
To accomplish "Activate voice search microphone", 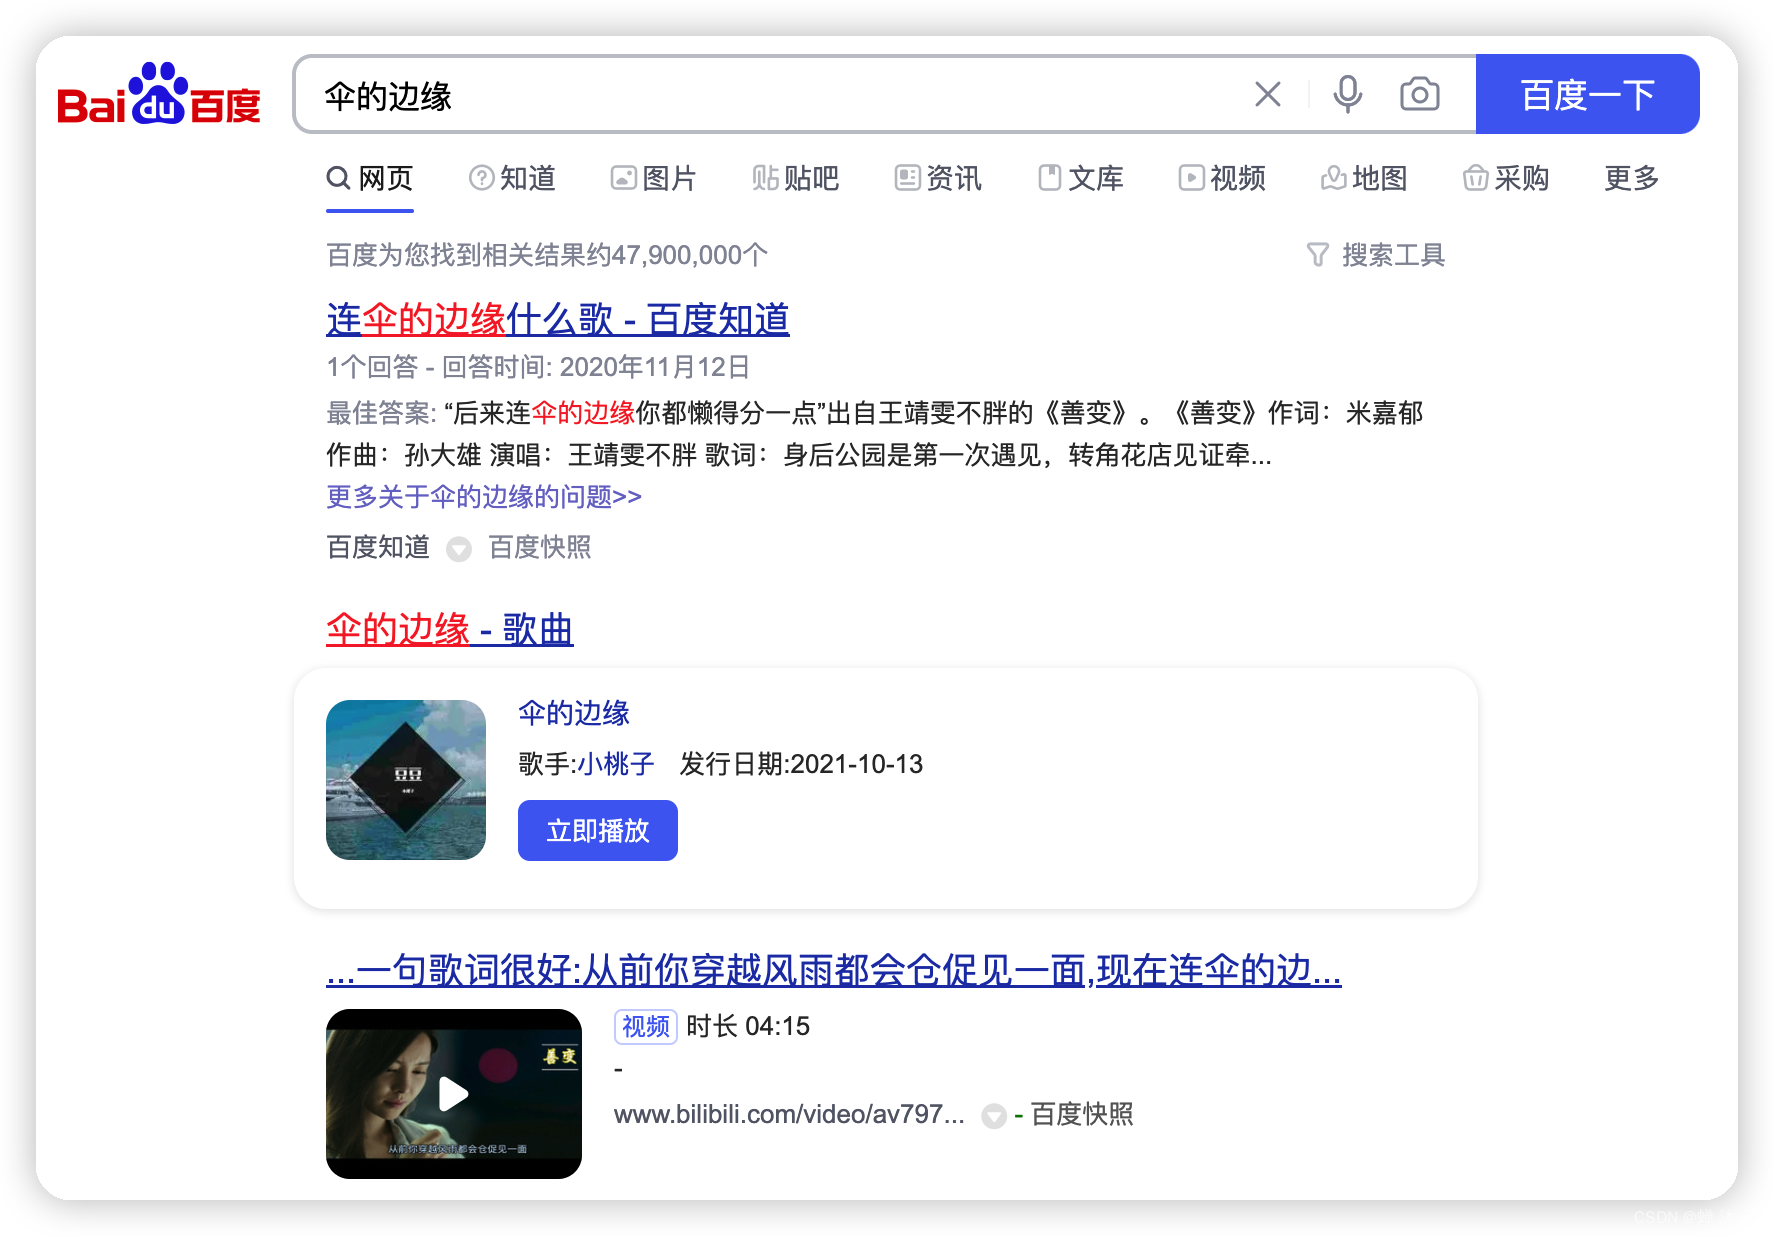I will point(1346,93).
